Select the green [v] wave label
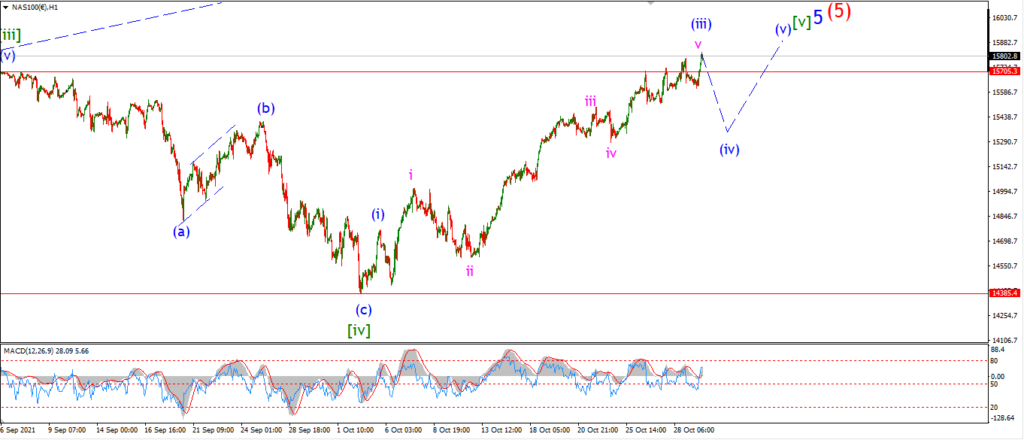1024x440 pixels. pos(801,22)
